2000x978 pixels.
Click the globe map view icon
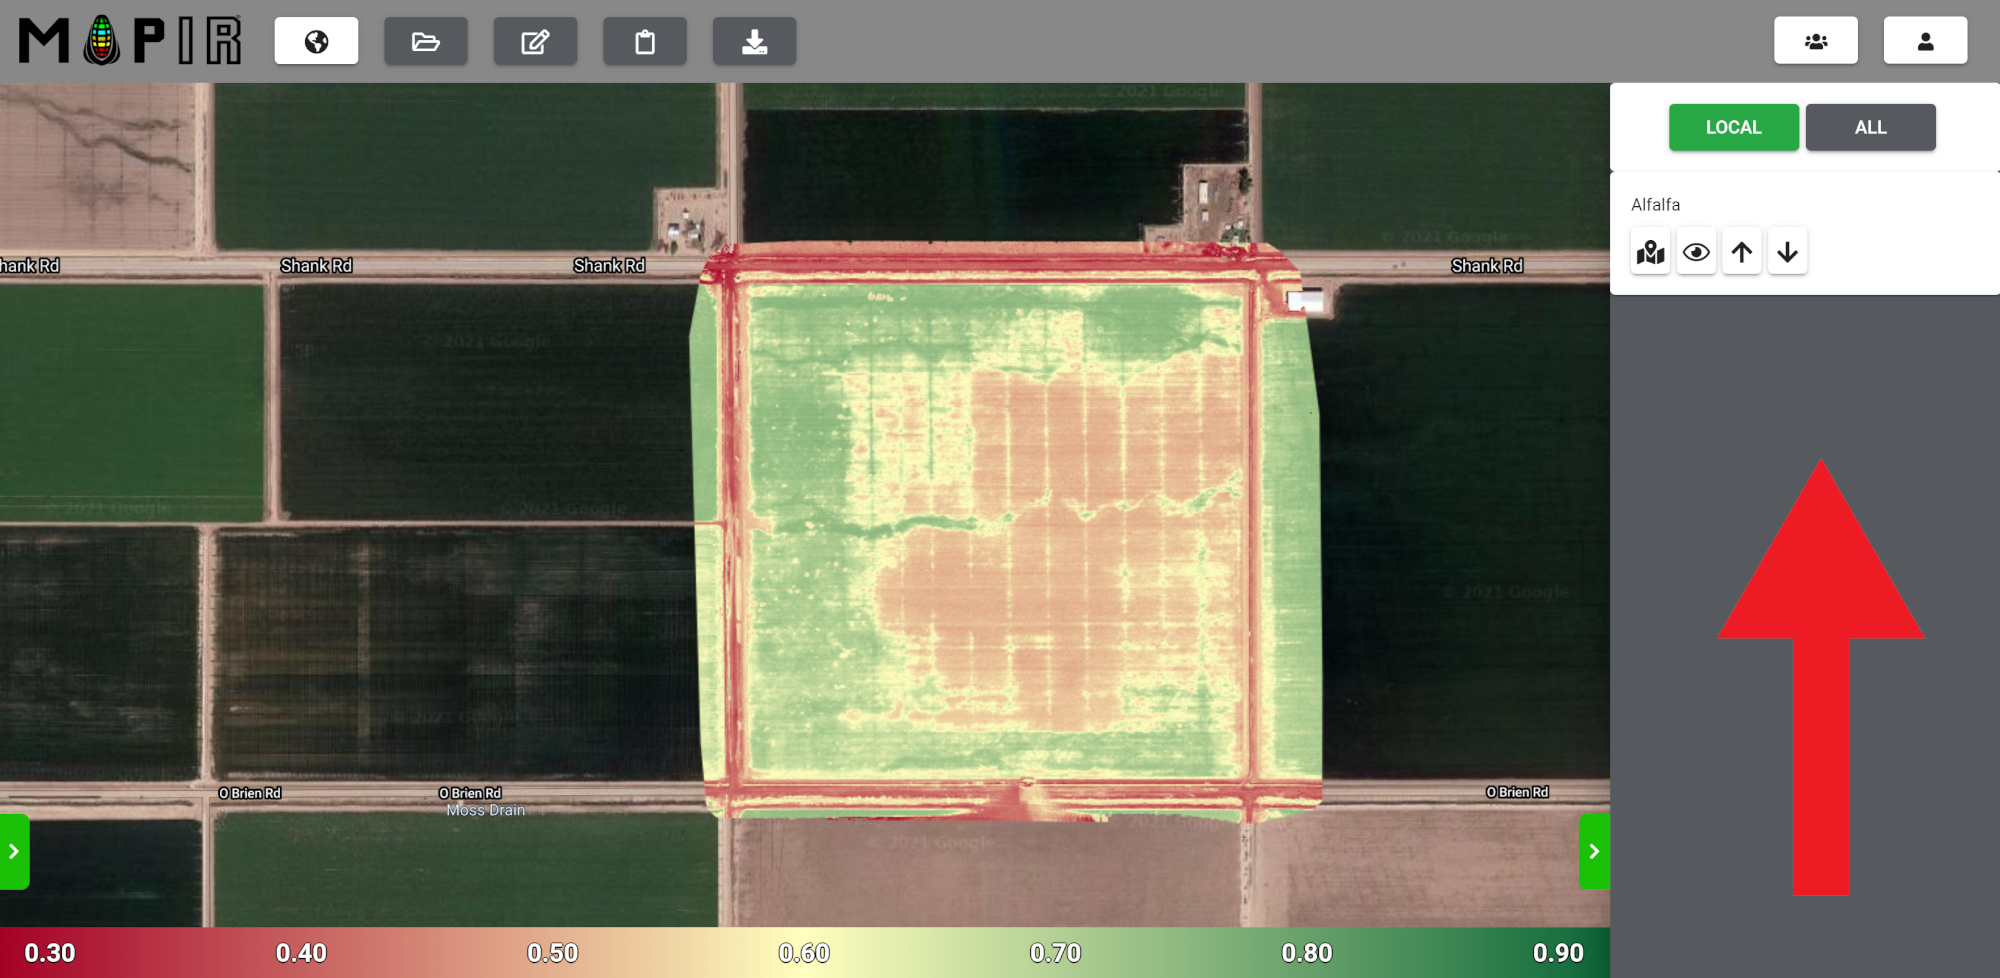[x=316, y=41]
